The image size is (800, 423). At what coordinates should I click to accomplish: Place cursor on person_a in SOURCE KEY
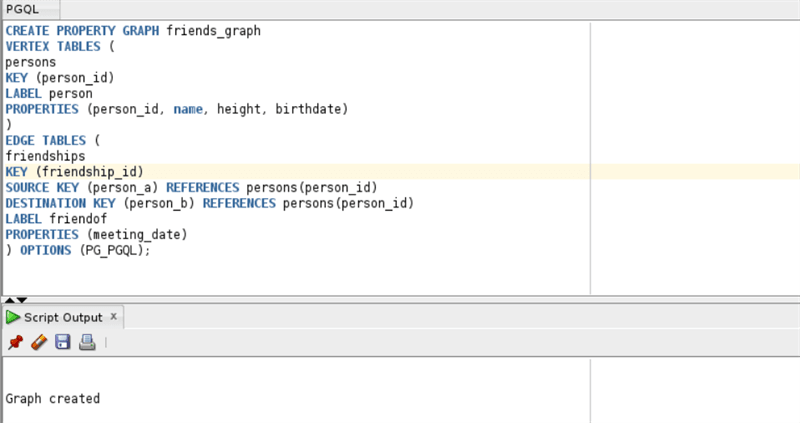122,188
